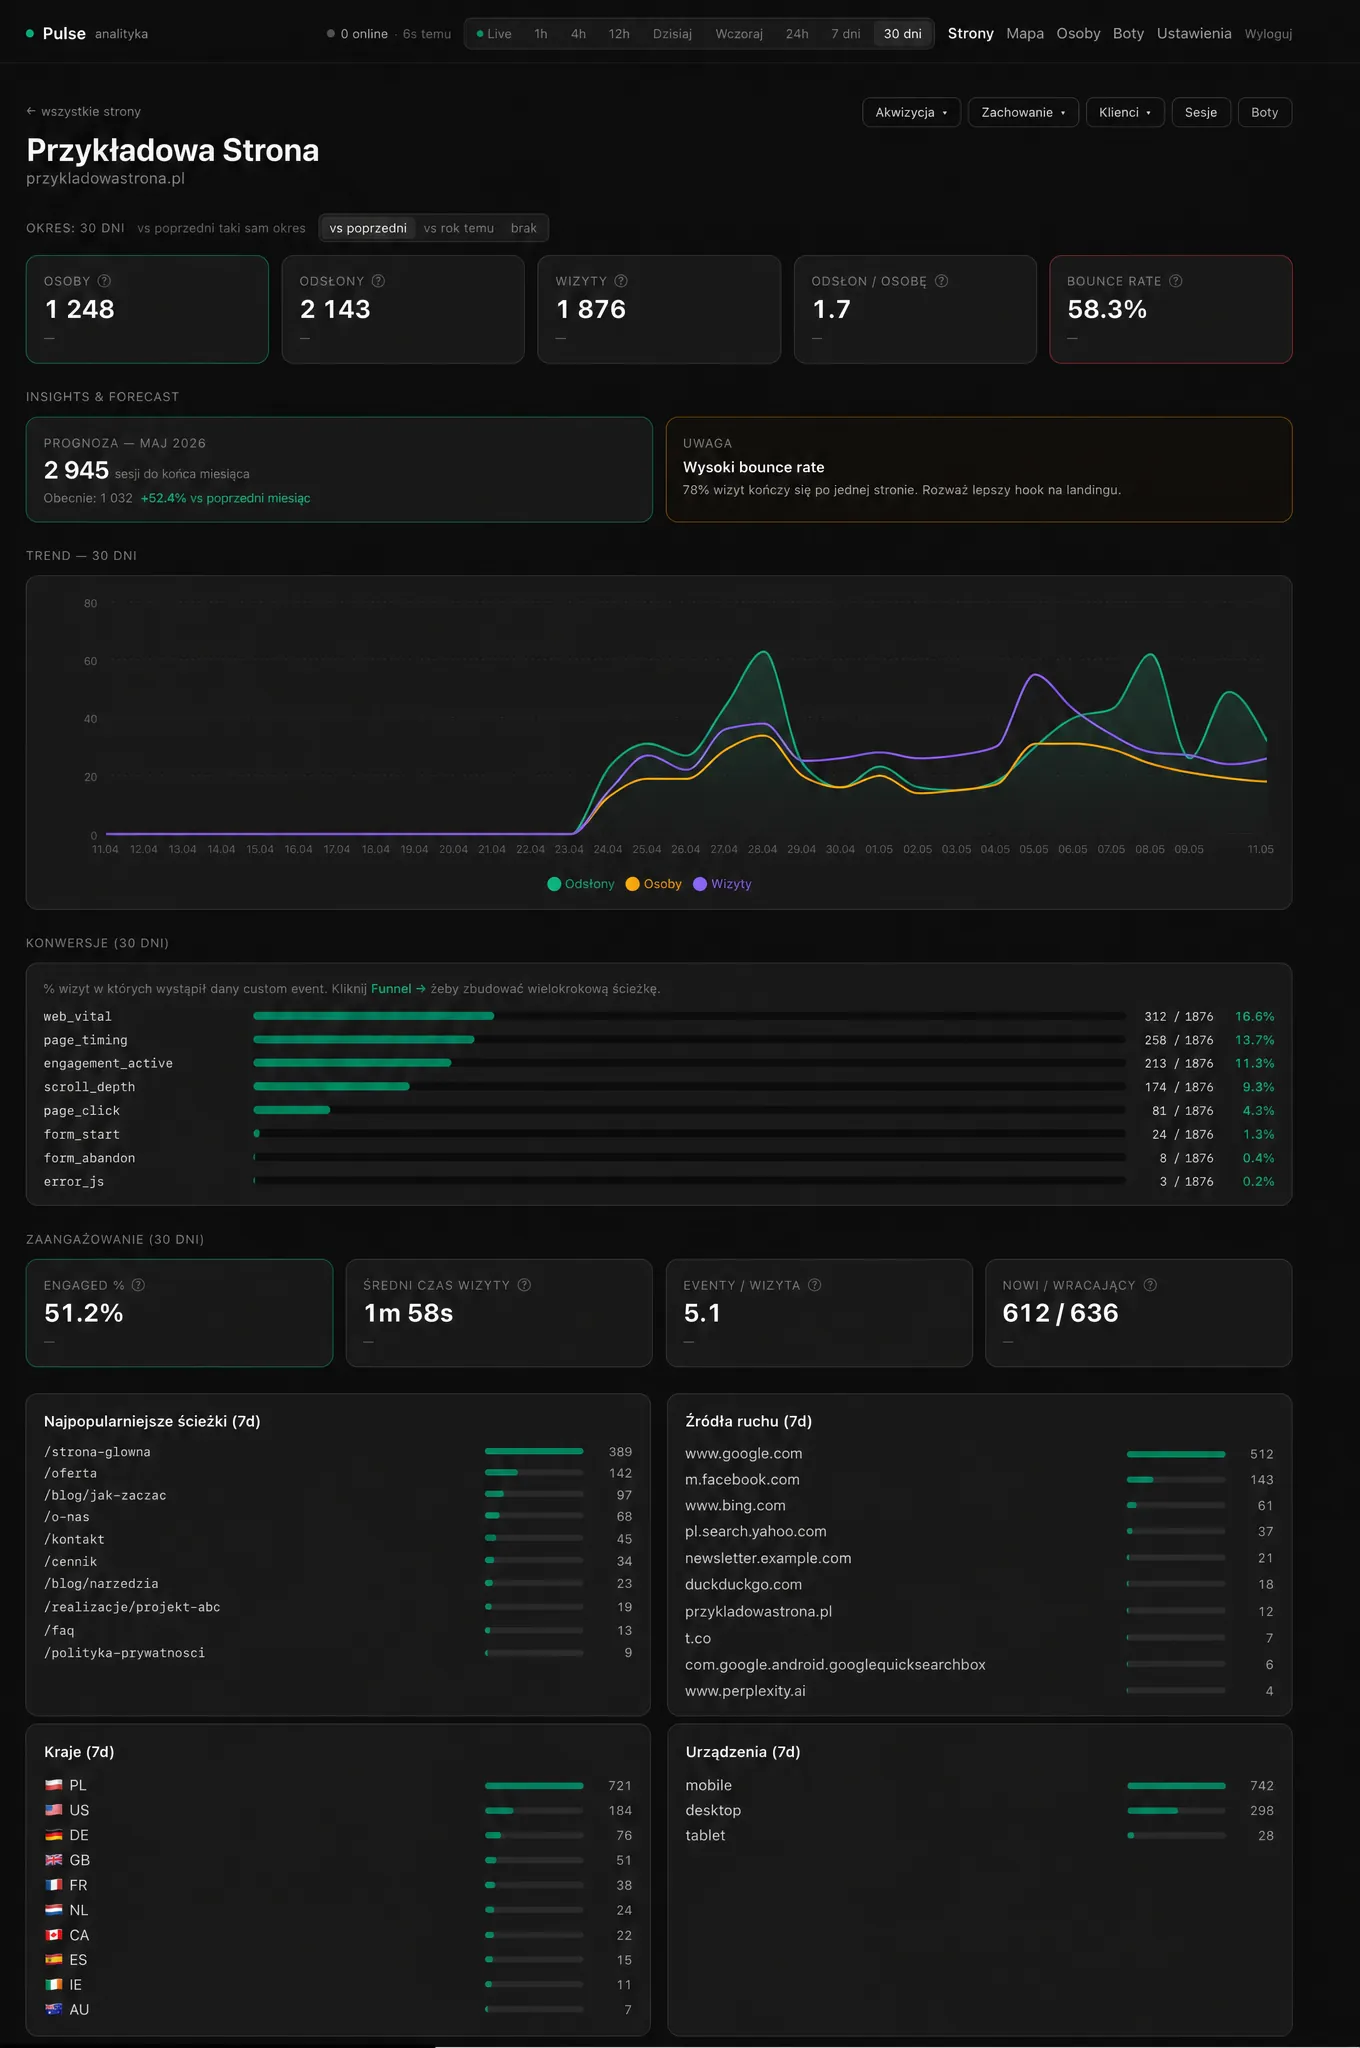The image size is (1360, 2048).
Task: Select the 'vs rok temu' comparison option
Action: tap(459, 228)
